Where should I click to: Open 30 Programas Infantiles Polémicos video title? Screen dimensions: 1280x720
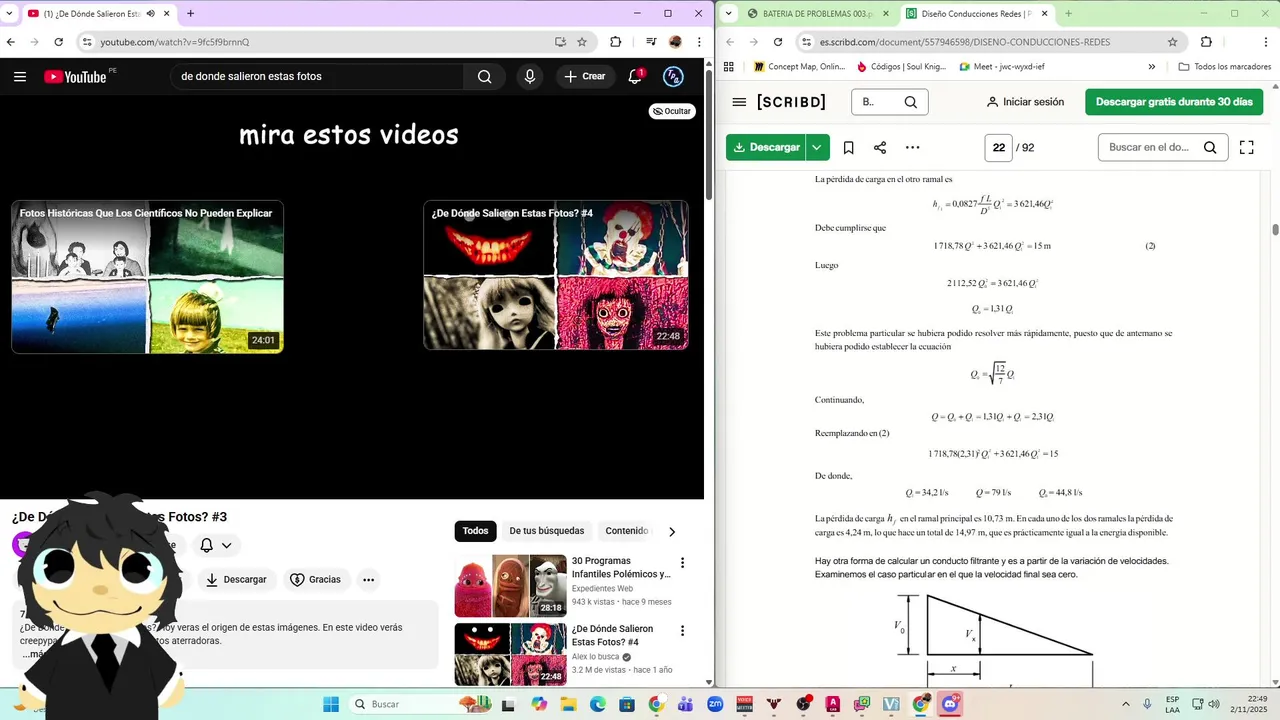[x=621, y=567]
